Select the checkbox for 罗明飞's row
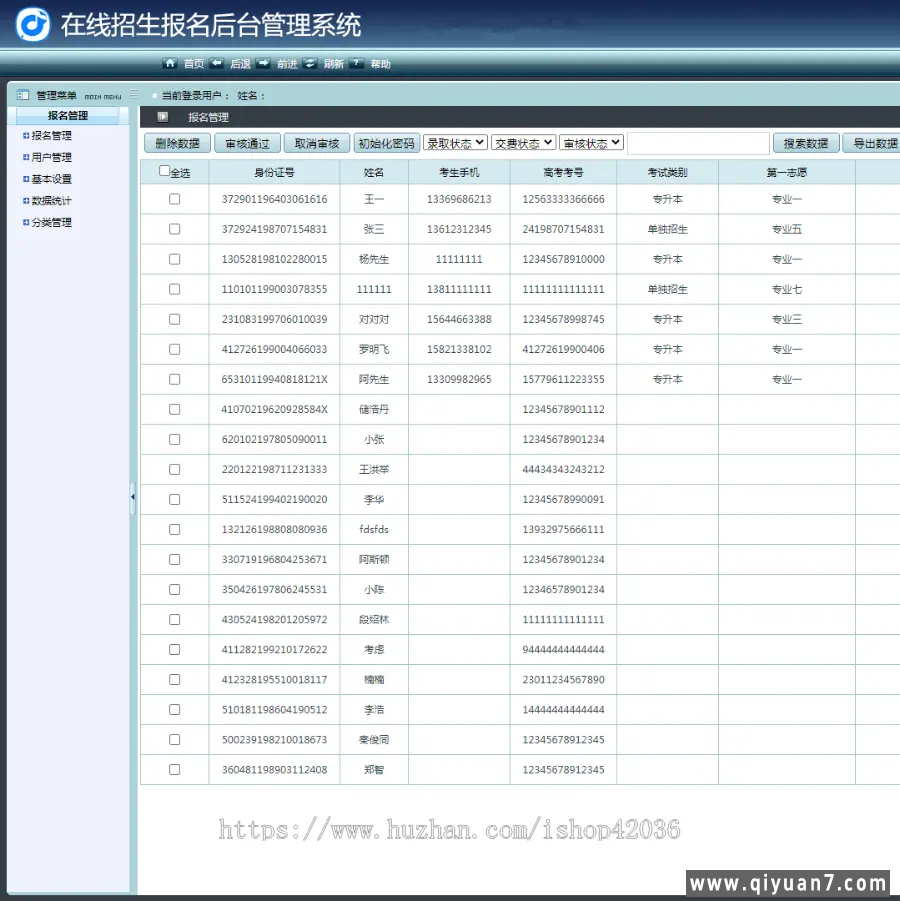Screen dimensions: 900x901 (x=174, y=349)
